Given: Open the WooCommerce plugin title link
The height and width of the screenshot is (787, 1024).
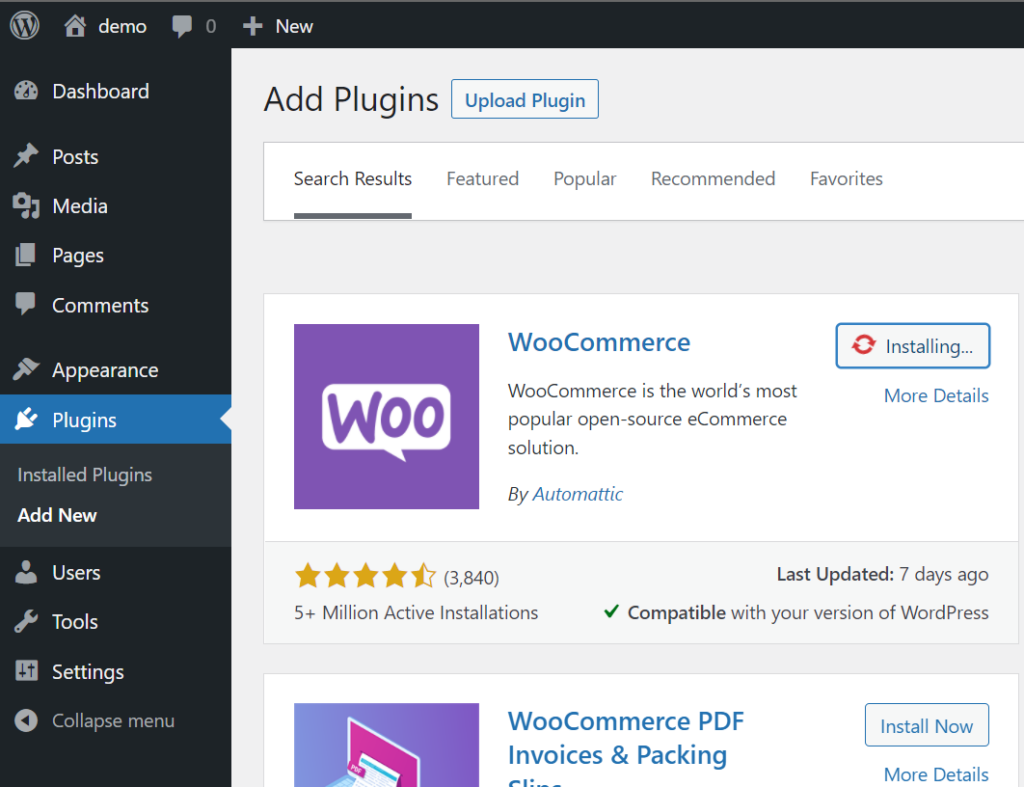Looking at the screenshot, I should (599, 342).
